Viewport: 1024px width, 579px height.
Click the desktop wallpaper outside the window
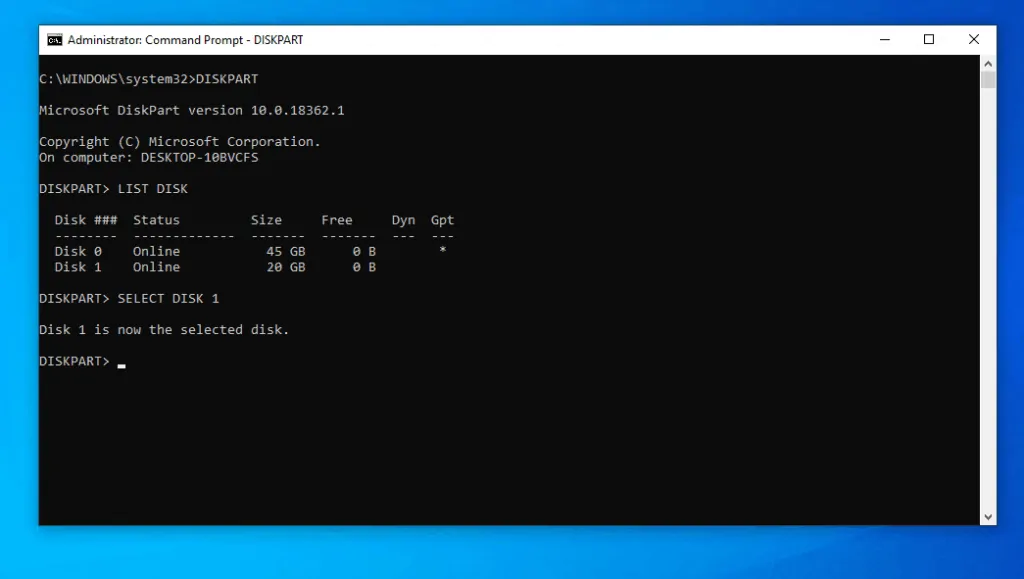512,555
